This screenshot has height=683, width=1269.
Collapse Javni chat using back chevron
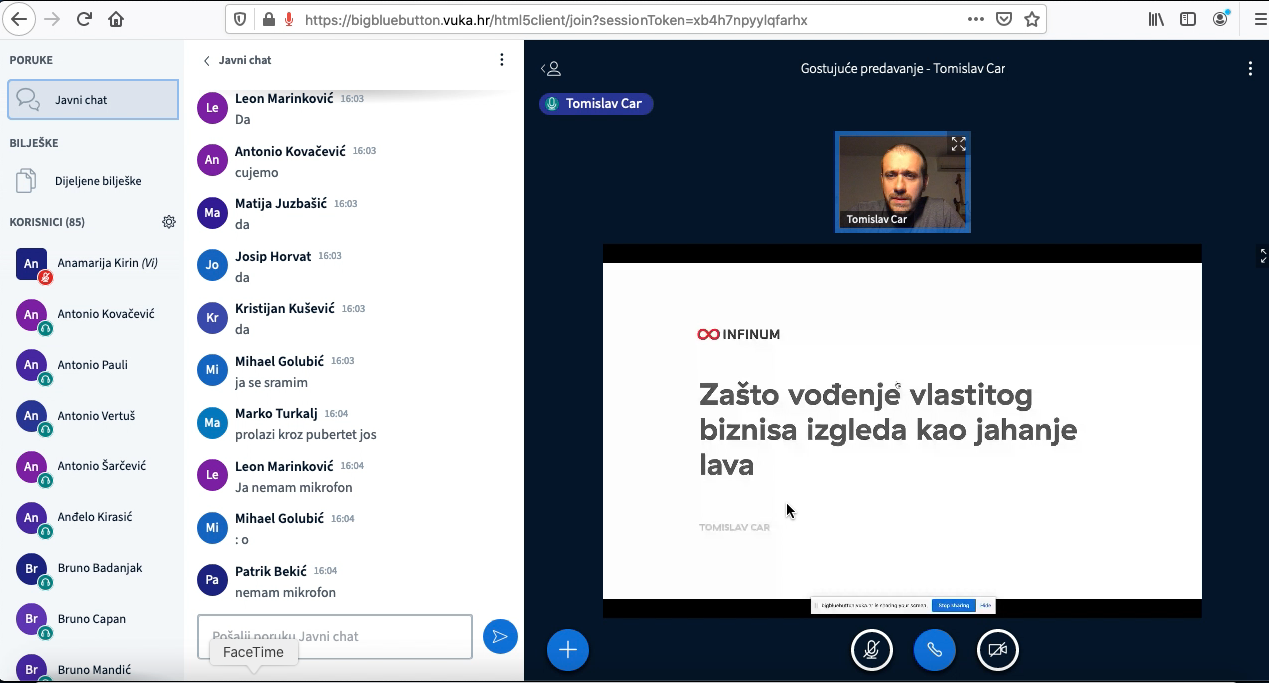pos(207,61)
